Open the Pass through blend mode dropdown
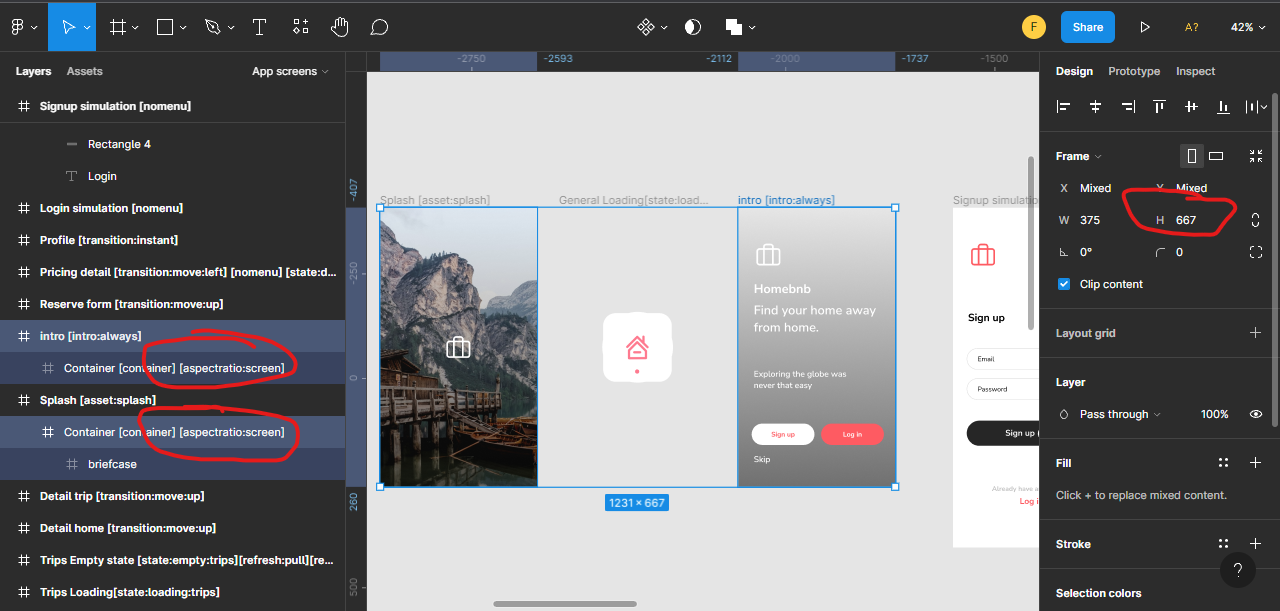This screenshot has width=1280, height=611. tap(1120, 414)
